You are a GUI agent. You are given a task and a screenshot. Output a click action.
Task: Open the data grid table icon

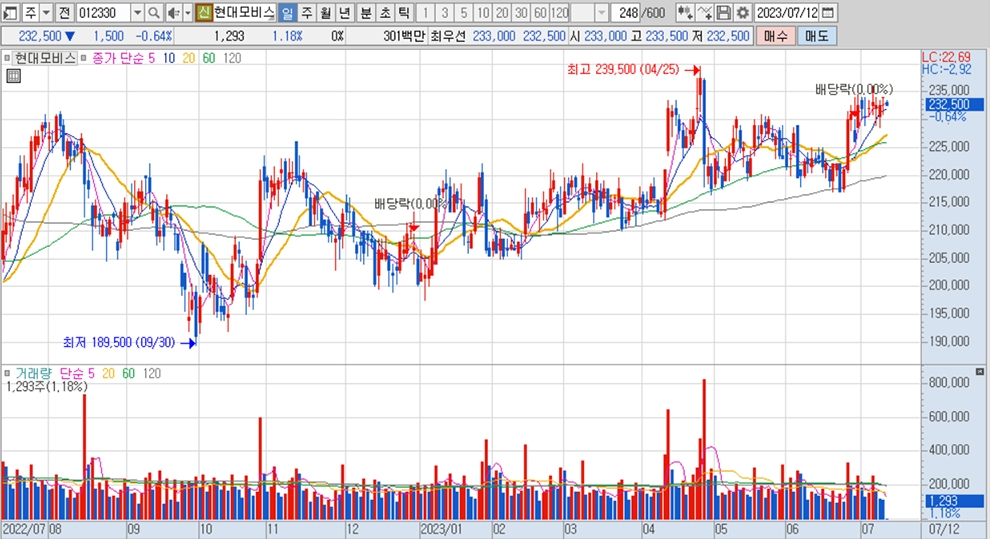click(13, 76)
